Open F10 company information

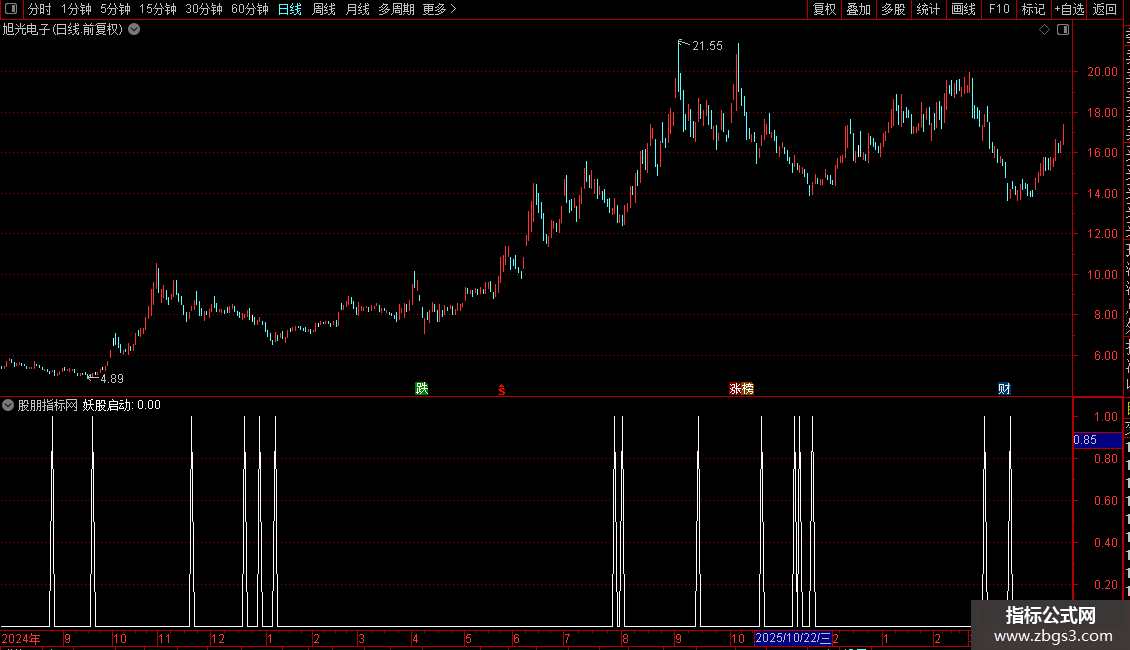tap(999, 9)
